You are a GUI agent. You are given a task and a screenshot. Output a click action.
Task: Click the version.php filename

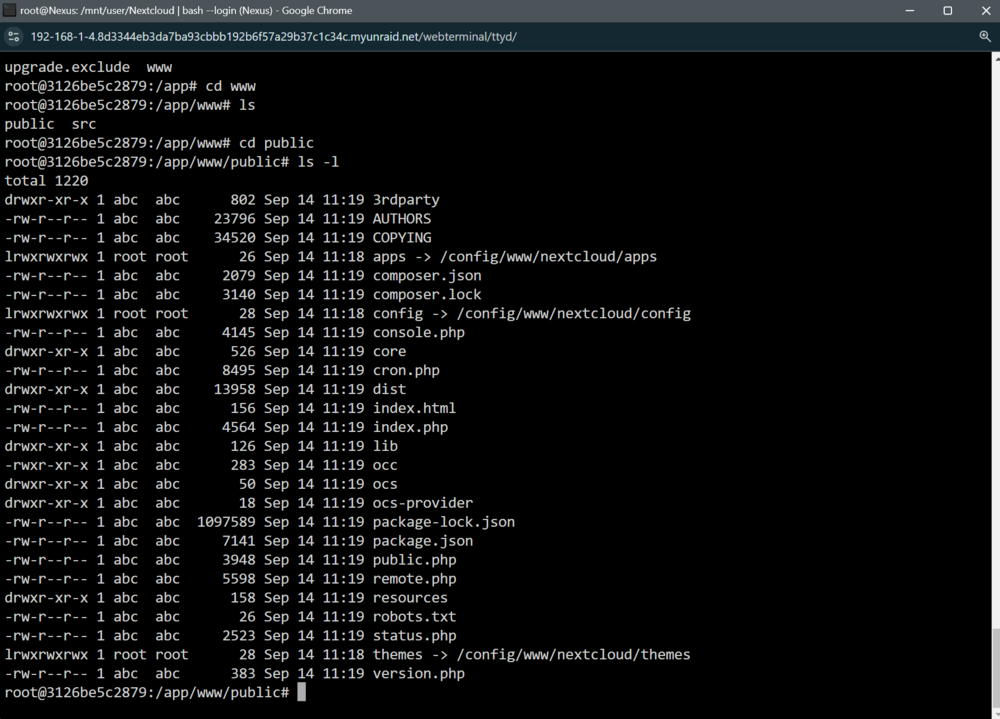[x=418, y=674]
